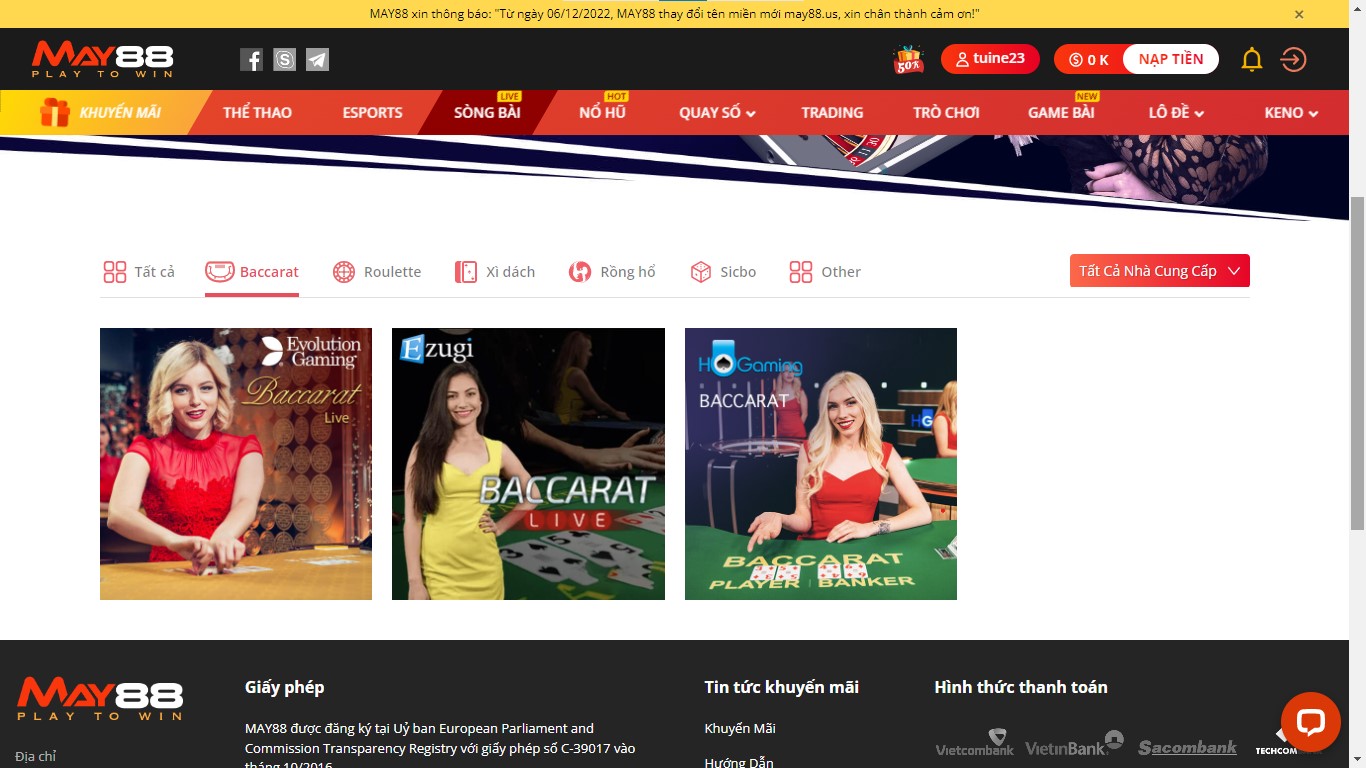
Task: Select SÒNG BÀI live casino menu
Action: (487, 112)
